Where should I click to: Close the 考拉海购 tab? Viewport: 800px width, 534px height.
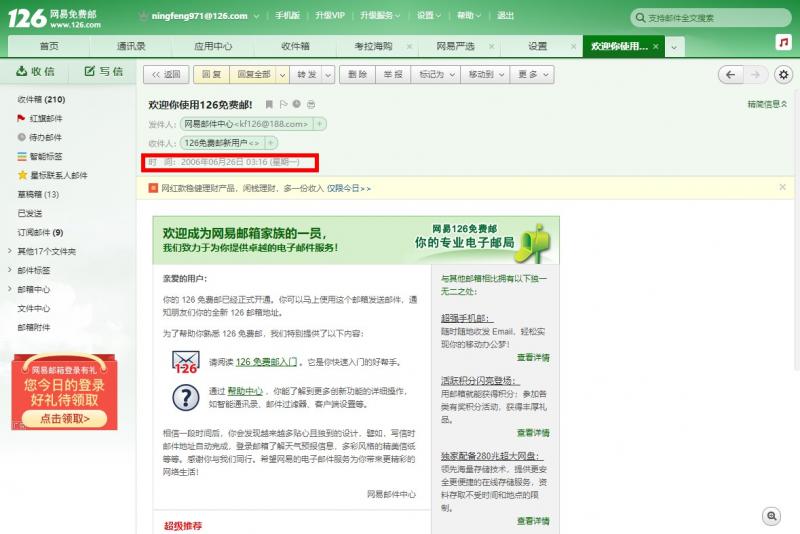point(409,46)
